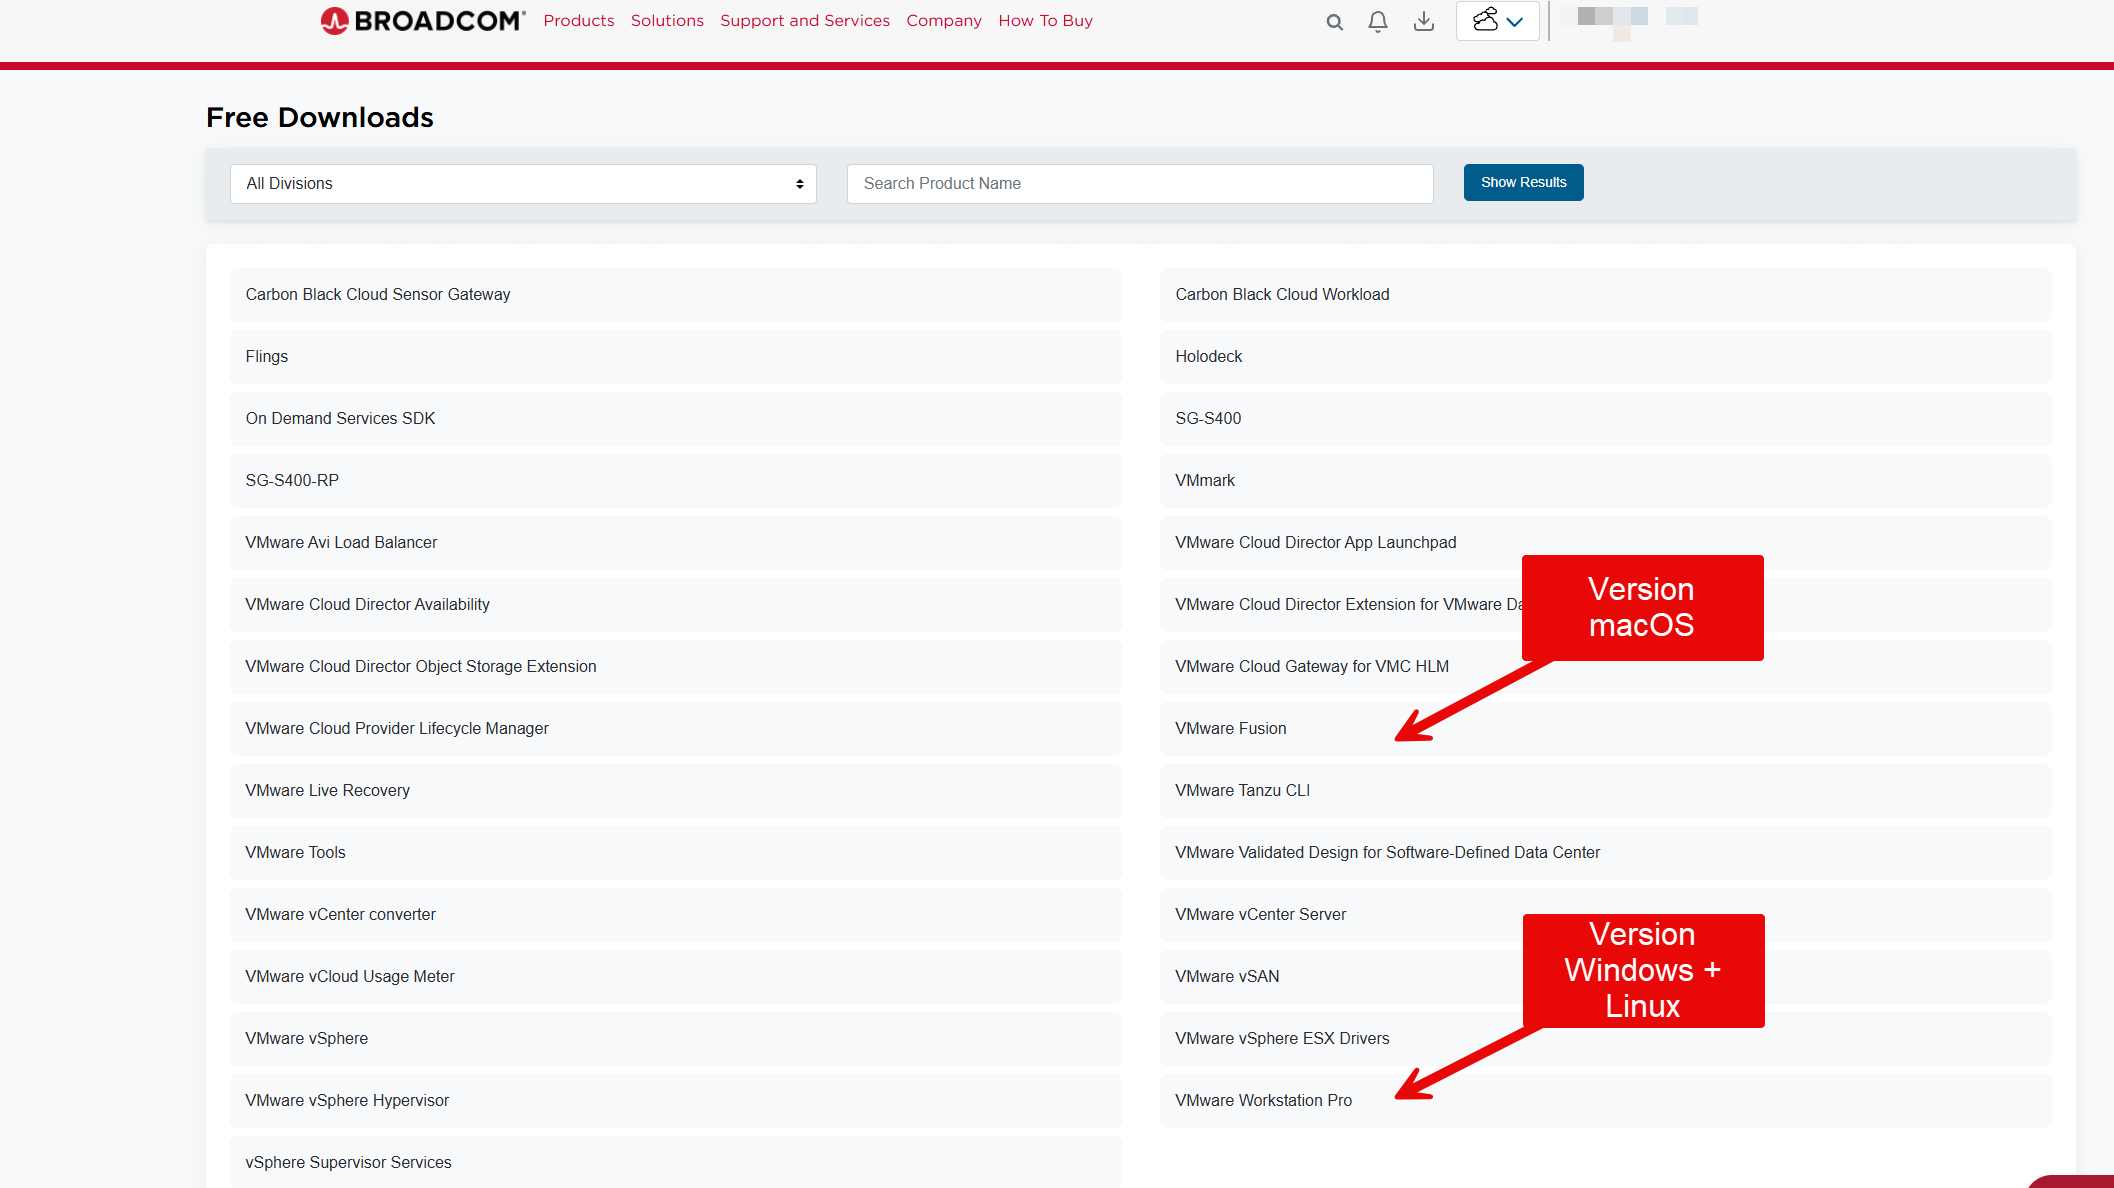Select the VMware vSphere entry
This screenshot has width=2114, height=1188.
(x=676, y=1039)
